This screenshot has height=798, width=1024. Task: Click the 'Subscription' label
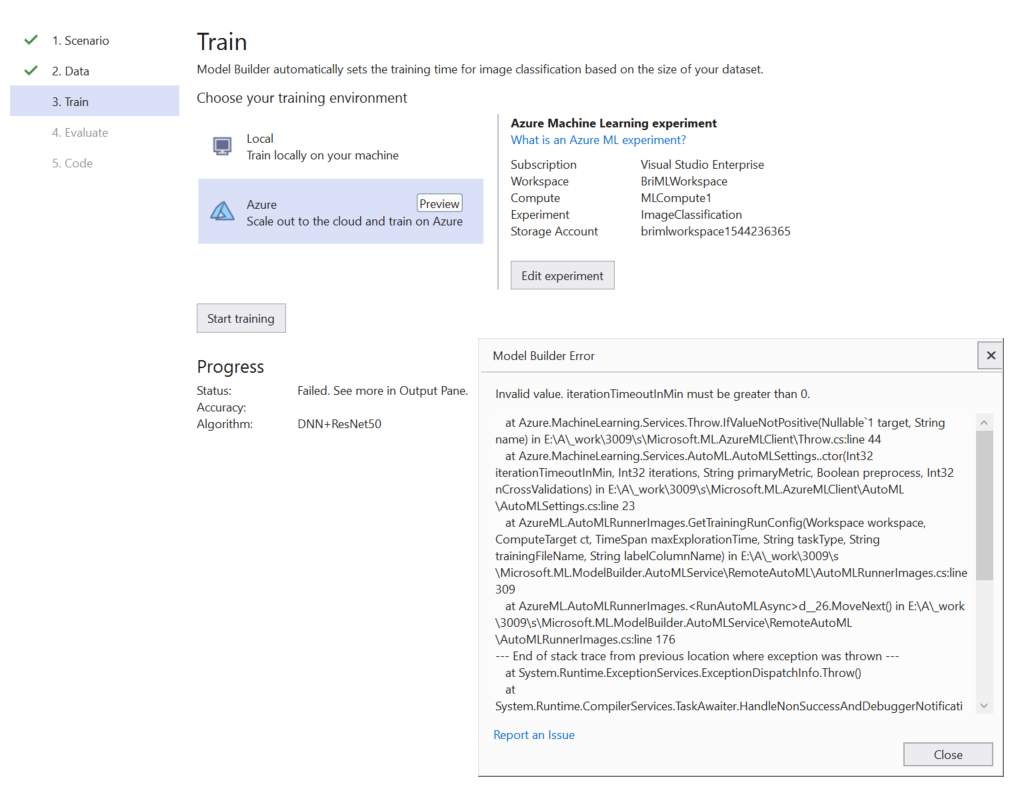coord(543,165)
